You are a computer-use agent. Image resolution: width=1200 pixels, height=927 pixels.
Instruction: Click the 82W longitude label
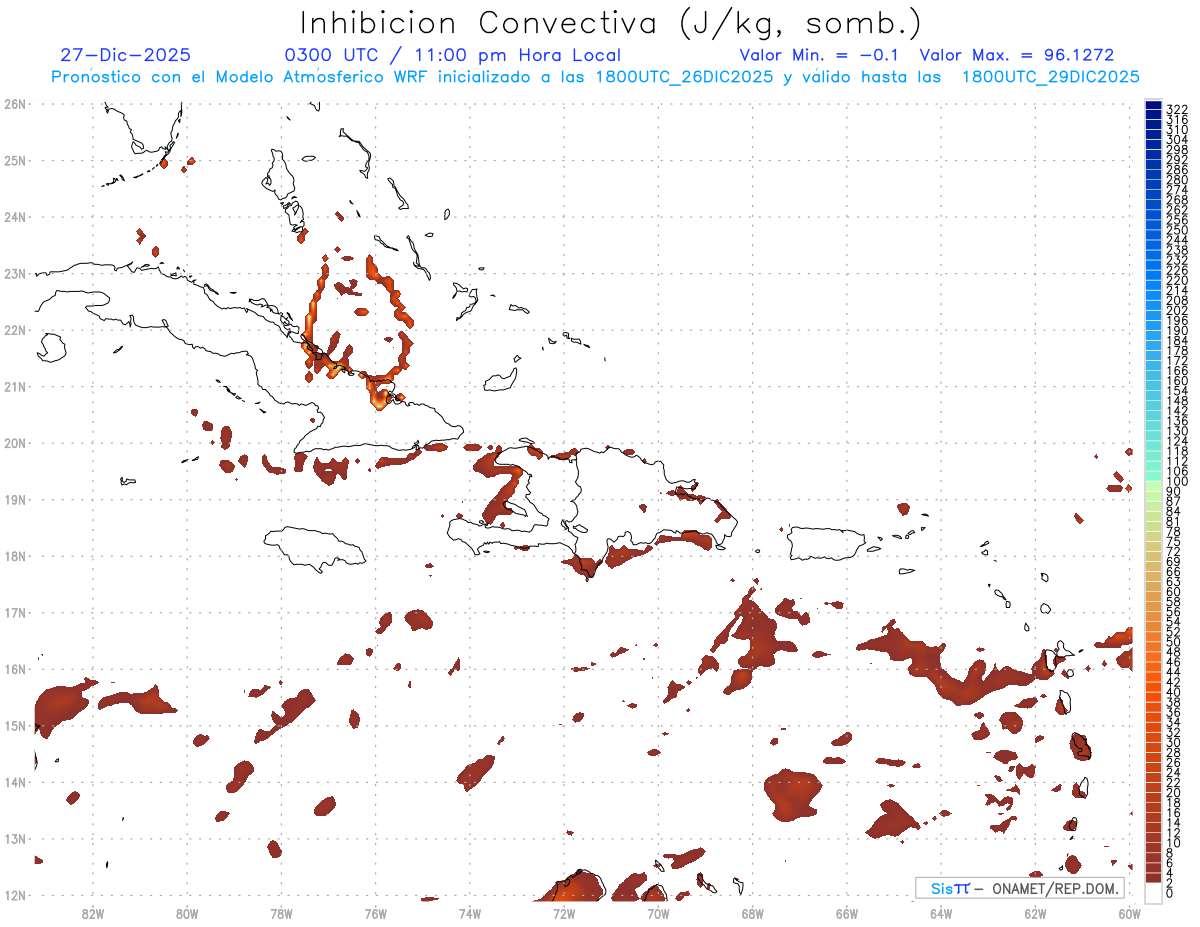pos(92,912)
